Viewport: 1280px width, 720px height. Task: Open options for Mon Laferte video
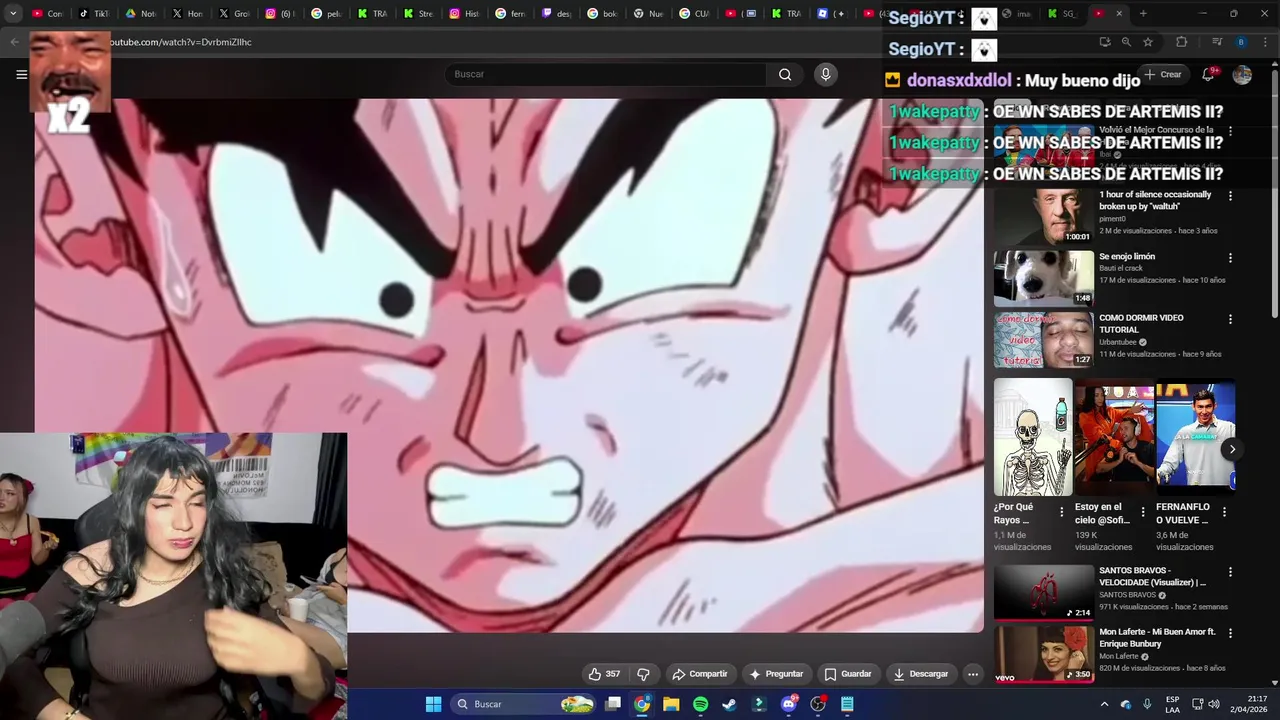coord(1230,634)
